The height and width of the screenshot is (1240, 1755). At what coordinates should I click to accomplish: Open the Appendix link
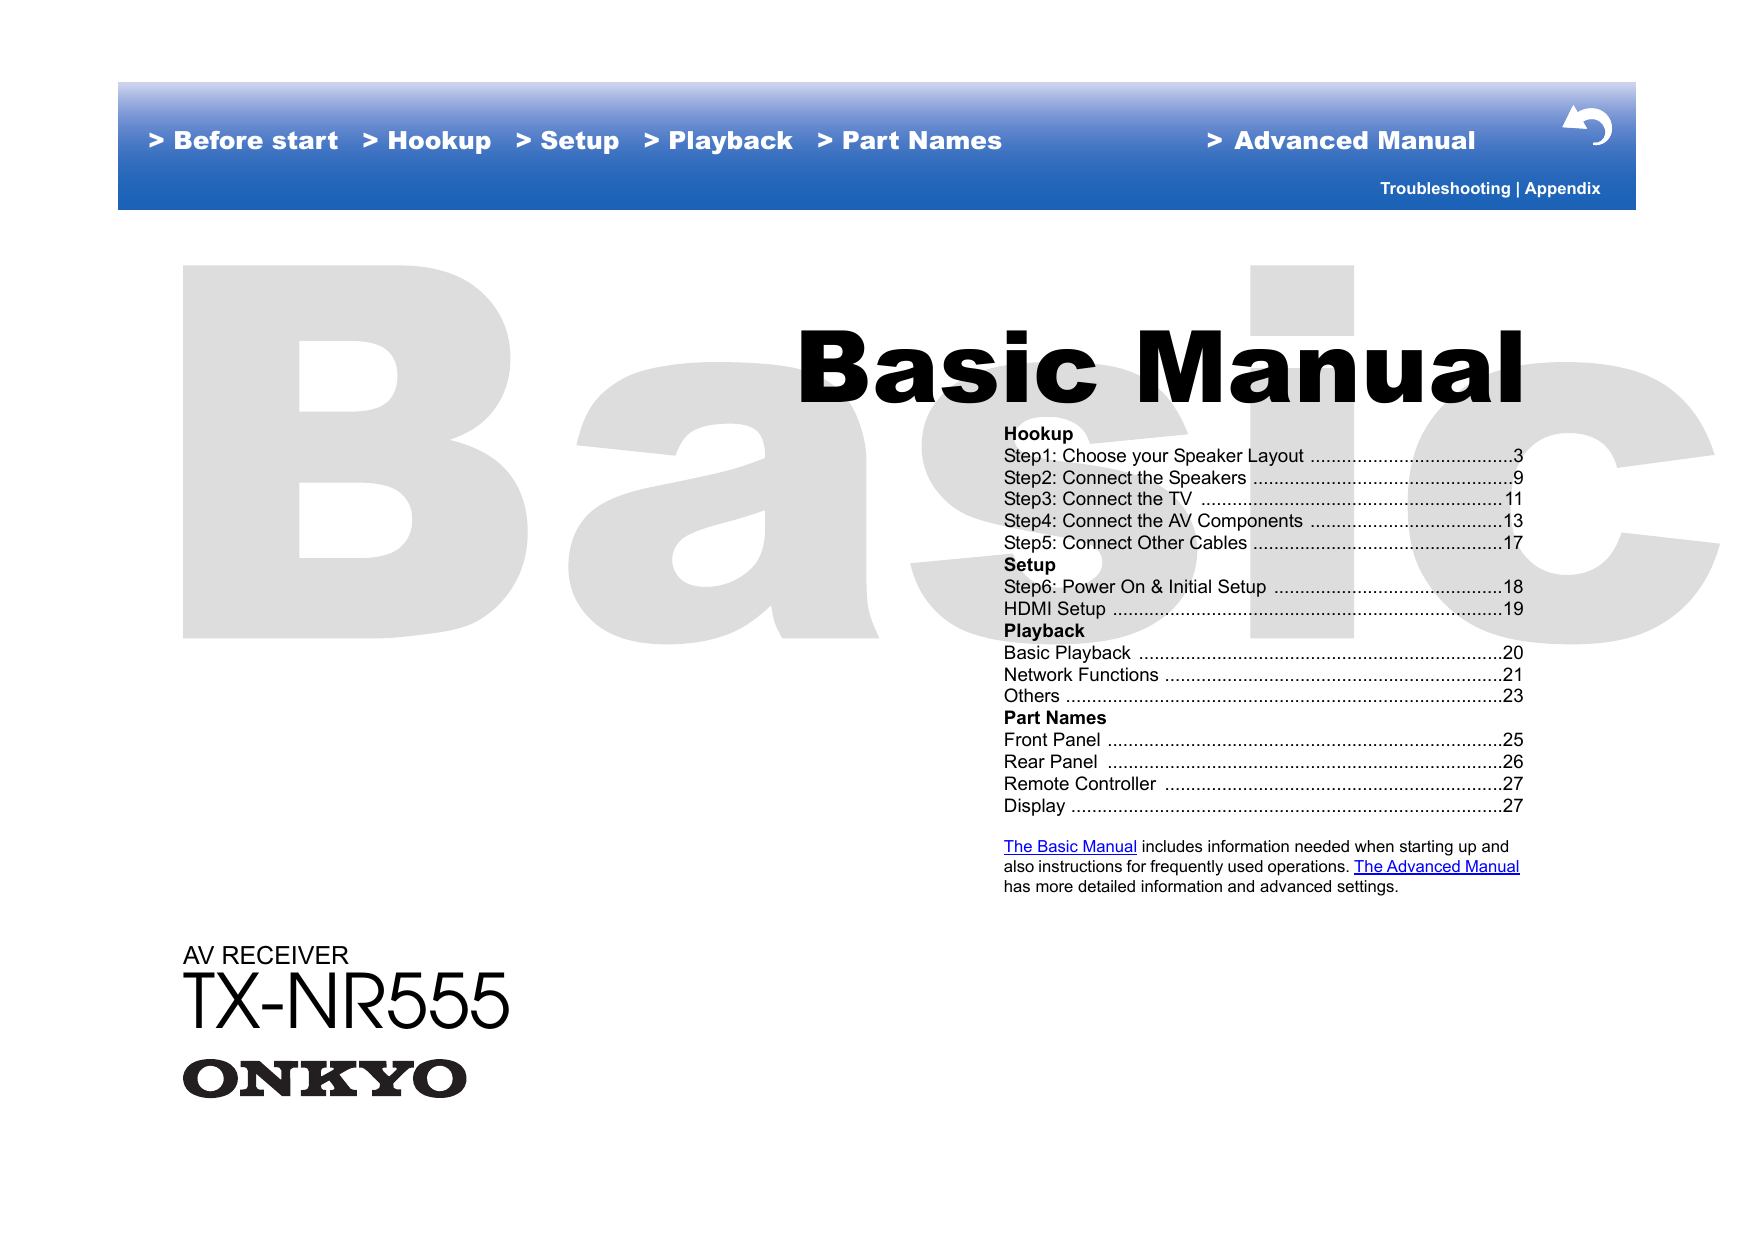tap(1562, 188)
